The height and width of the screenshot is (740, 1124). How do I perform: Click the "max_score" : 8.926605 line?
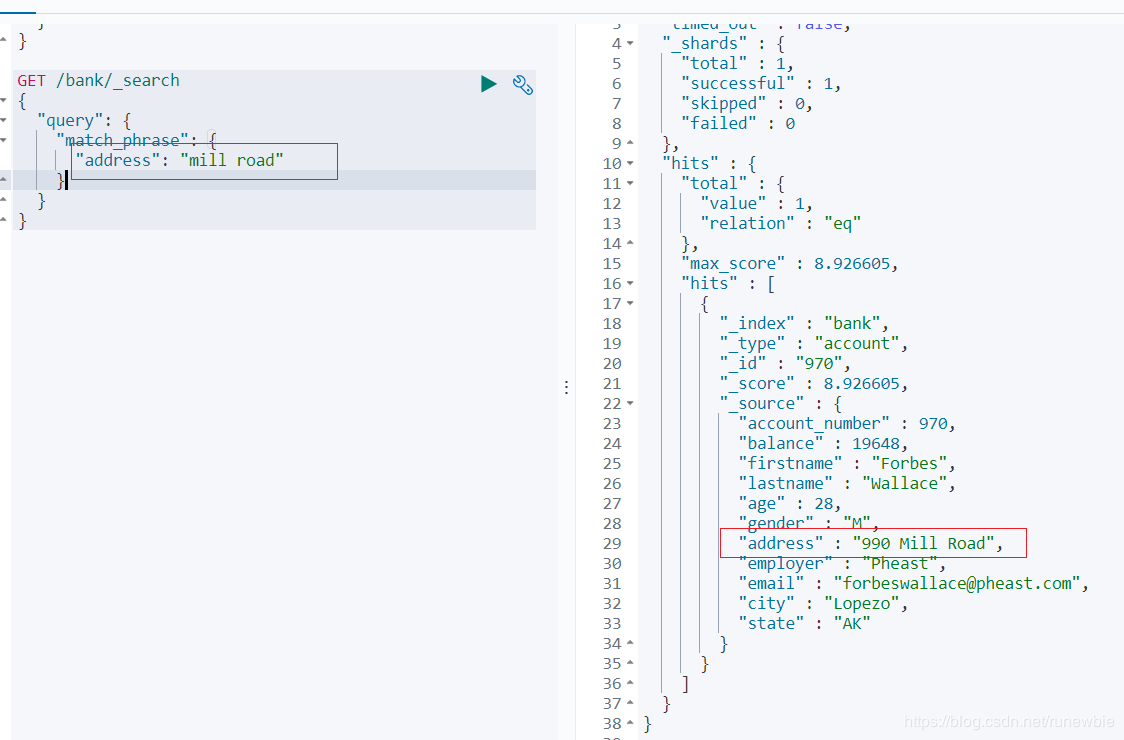point(789,264)
